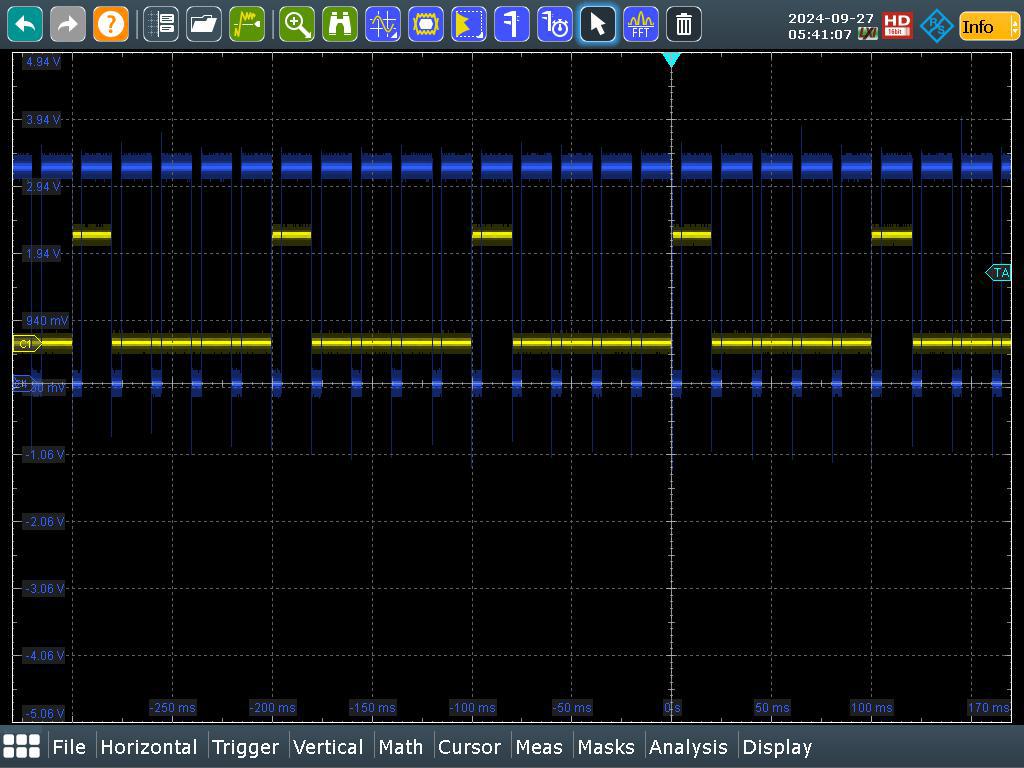Click the Undo arrow button

click(x=25, y=24)
